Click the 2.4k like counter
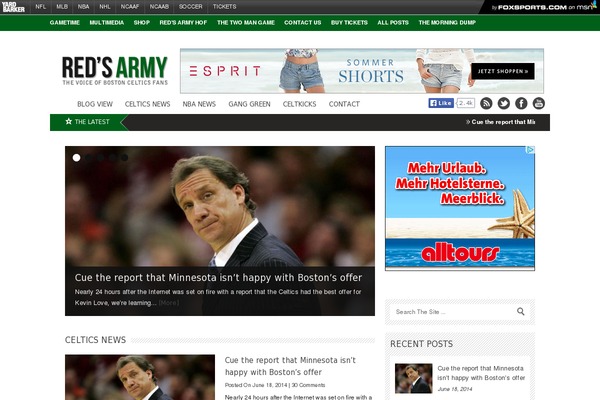 [x=466, y=103]
